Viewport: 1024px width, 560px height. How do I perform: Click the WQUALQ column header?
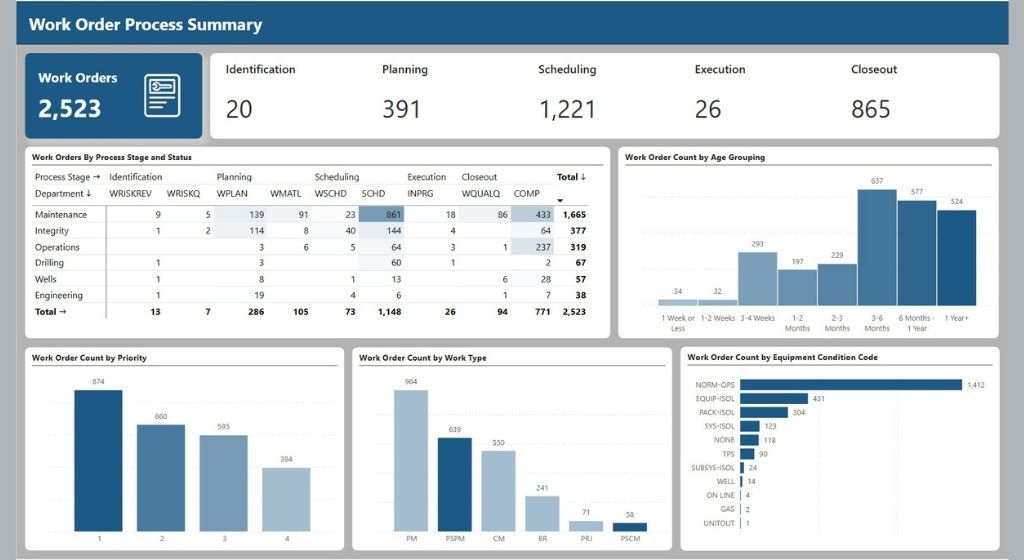(481, 194)
